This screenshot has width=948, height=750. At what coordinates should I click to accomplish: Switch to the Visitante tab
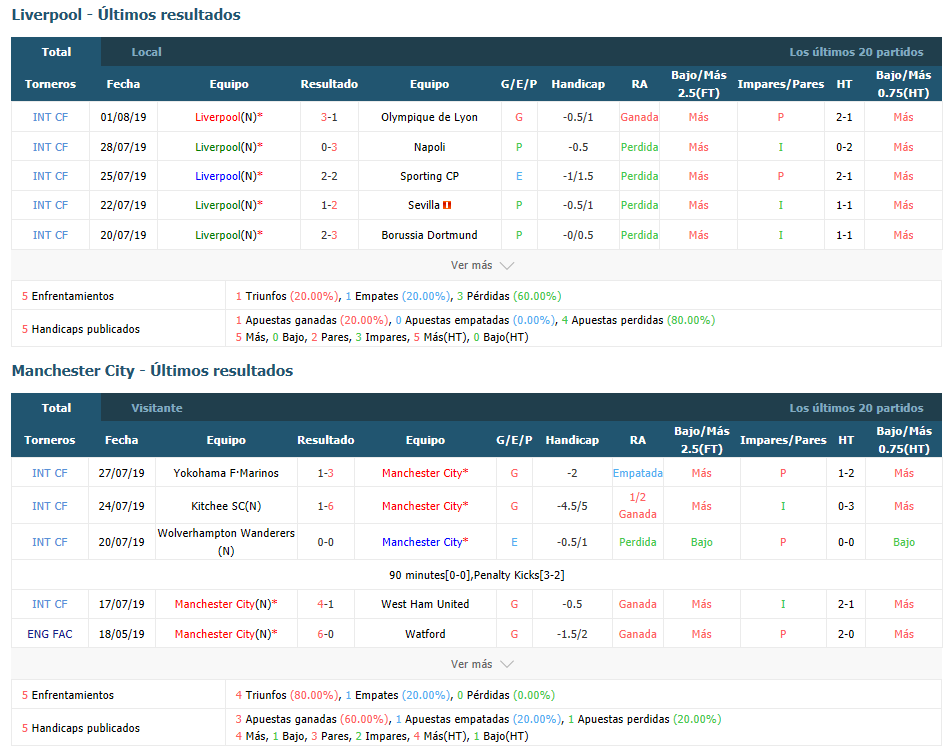[x=157, y=408]
